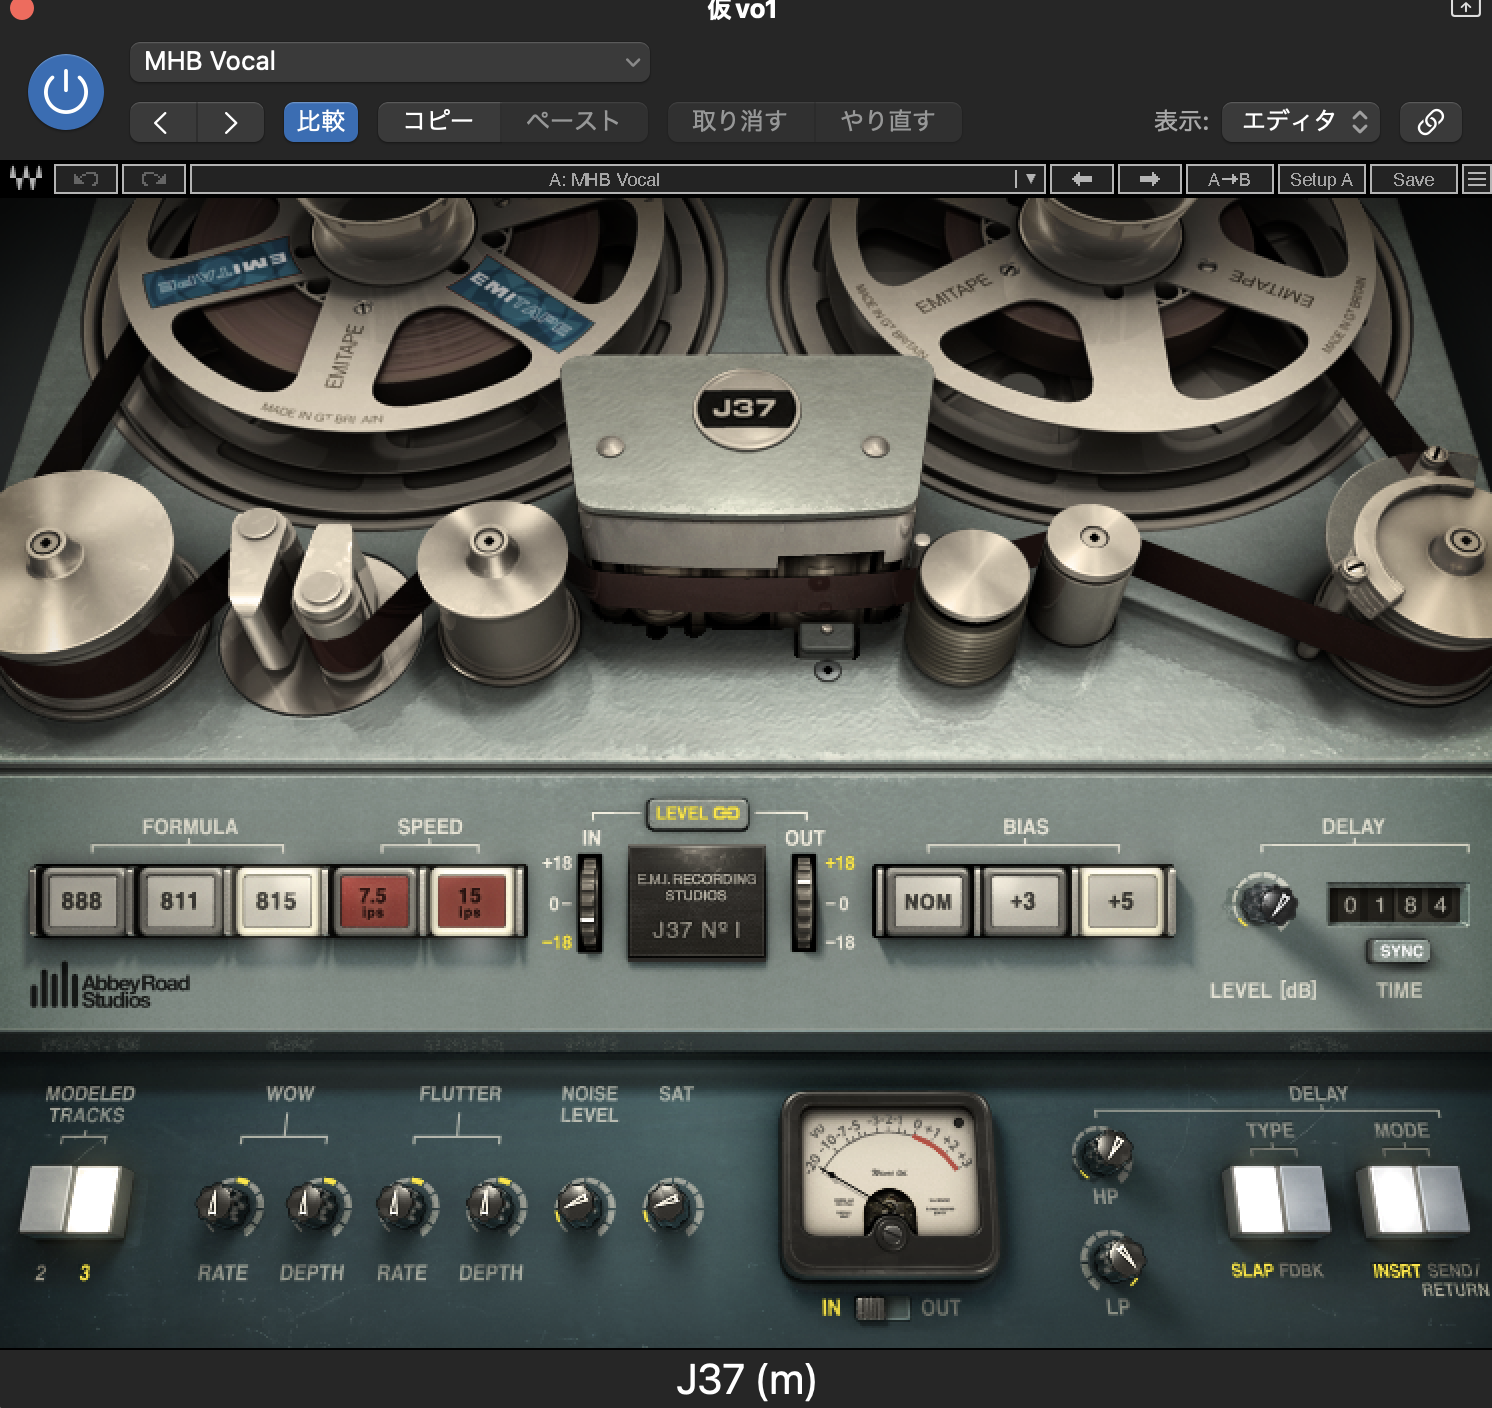
Task: Click the NOISE LEVEL knob
Action: tap(583, 1206)
